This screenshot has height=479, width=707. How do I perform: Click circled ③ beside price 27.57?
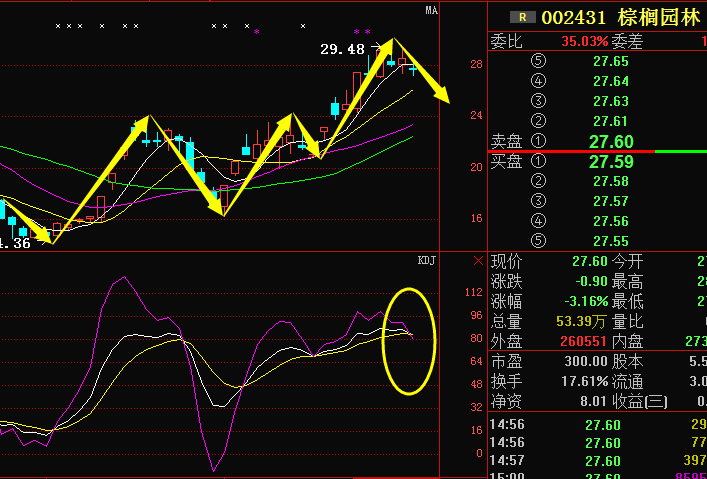[x=538, y=201]
